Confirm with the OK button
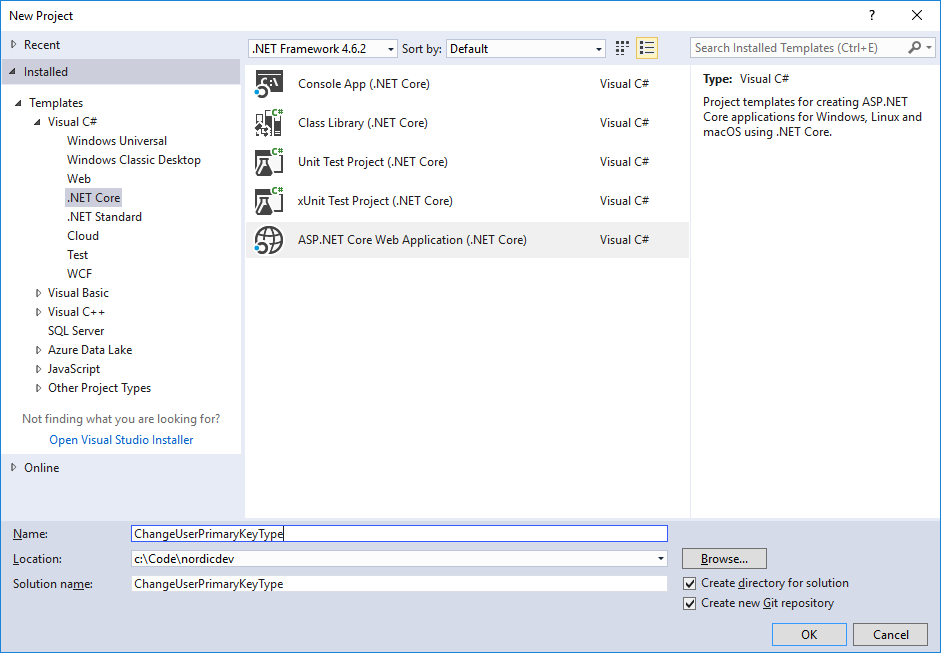Screen dimensions: 941x653 click(x=808, y=634)
